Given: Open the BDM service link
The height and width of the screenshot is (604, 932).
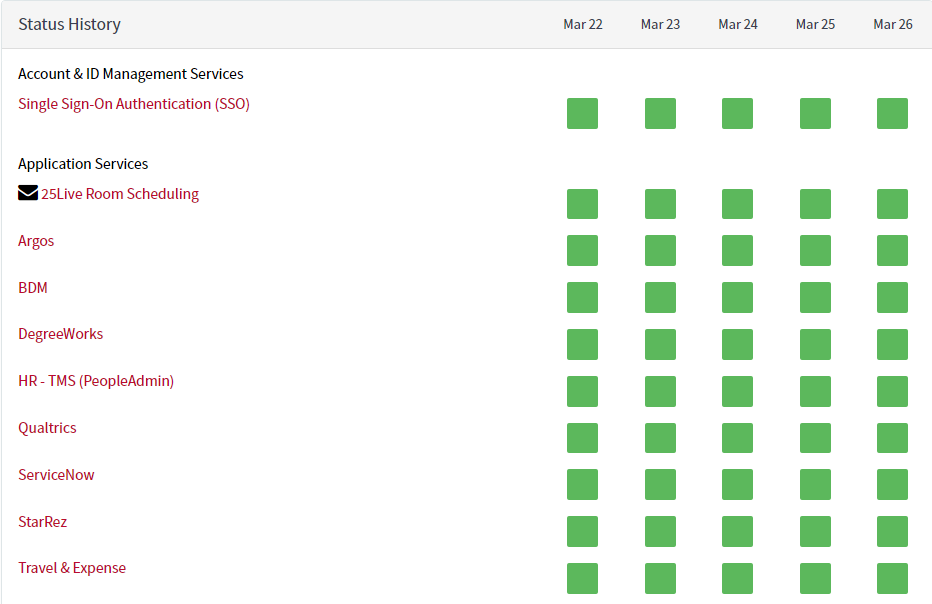Looking at the screenshot, I should (x=33, y=288).
